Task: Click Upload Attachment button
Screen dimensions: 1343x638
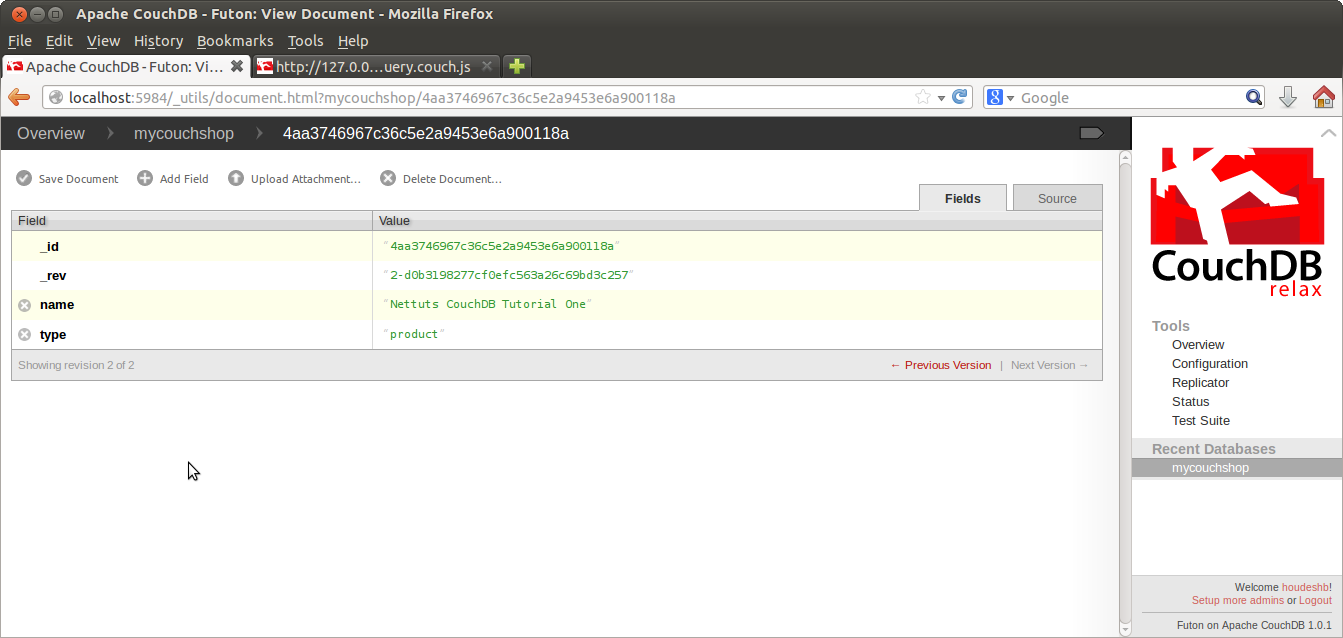Action: (x=294, y=178)
